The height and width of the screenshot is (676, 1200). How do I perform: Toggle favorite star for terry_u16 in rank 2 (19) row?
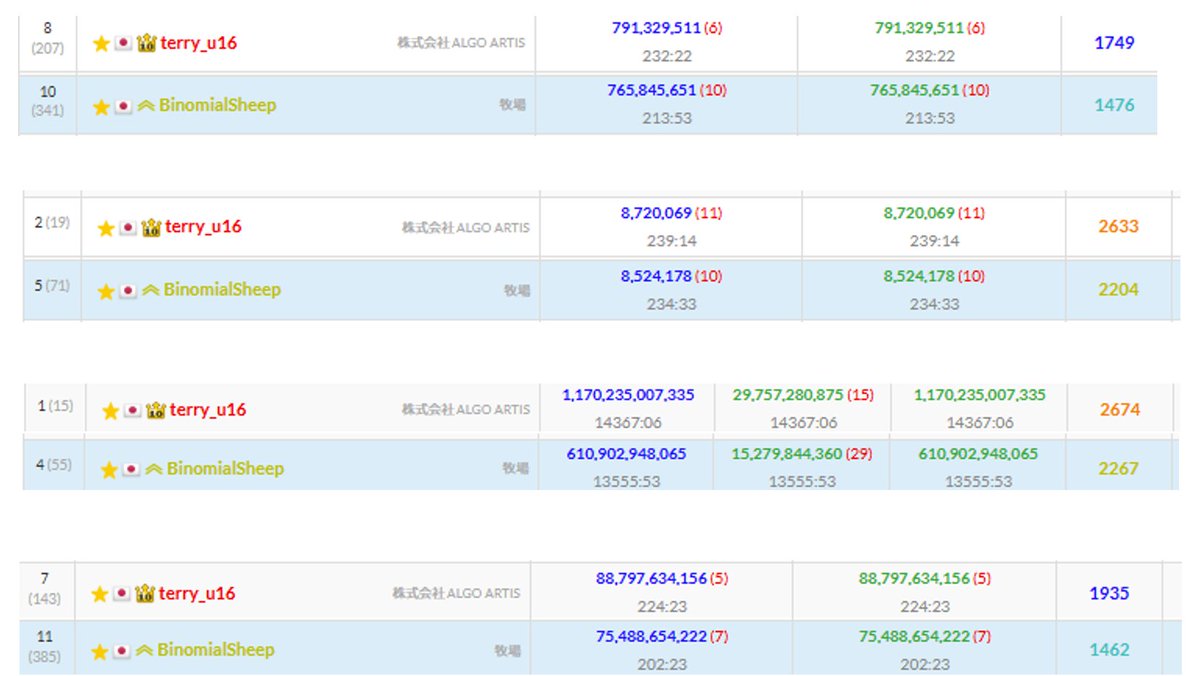click(x=106, y=227)
